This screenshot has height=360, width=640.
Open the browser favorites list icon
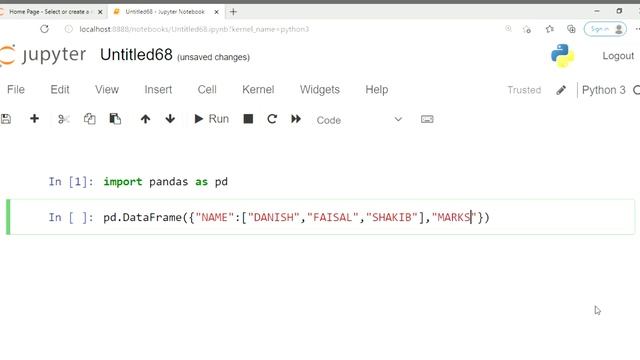point(550,29)
